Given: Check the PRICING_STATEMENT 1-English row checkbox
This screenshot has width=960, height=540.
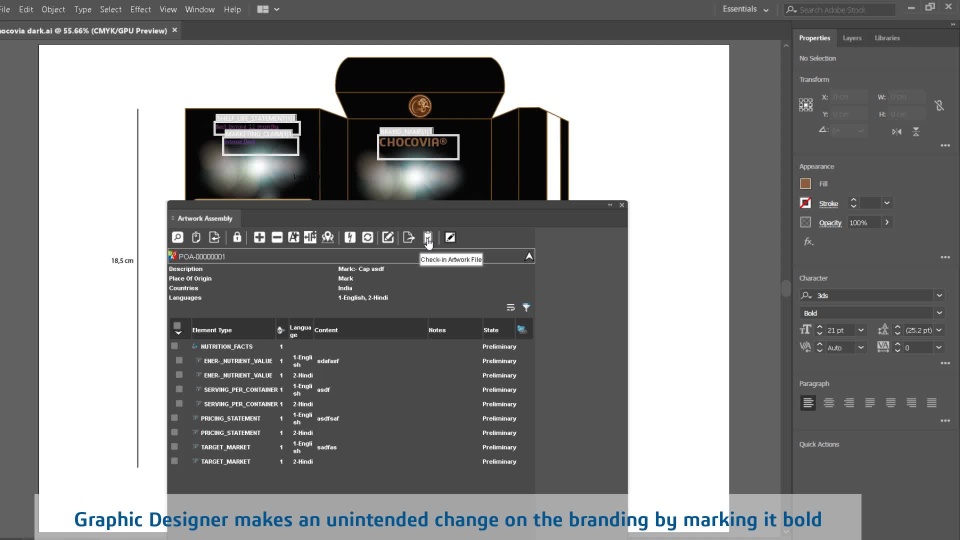Looking at the screenshot, I should 174,418.
